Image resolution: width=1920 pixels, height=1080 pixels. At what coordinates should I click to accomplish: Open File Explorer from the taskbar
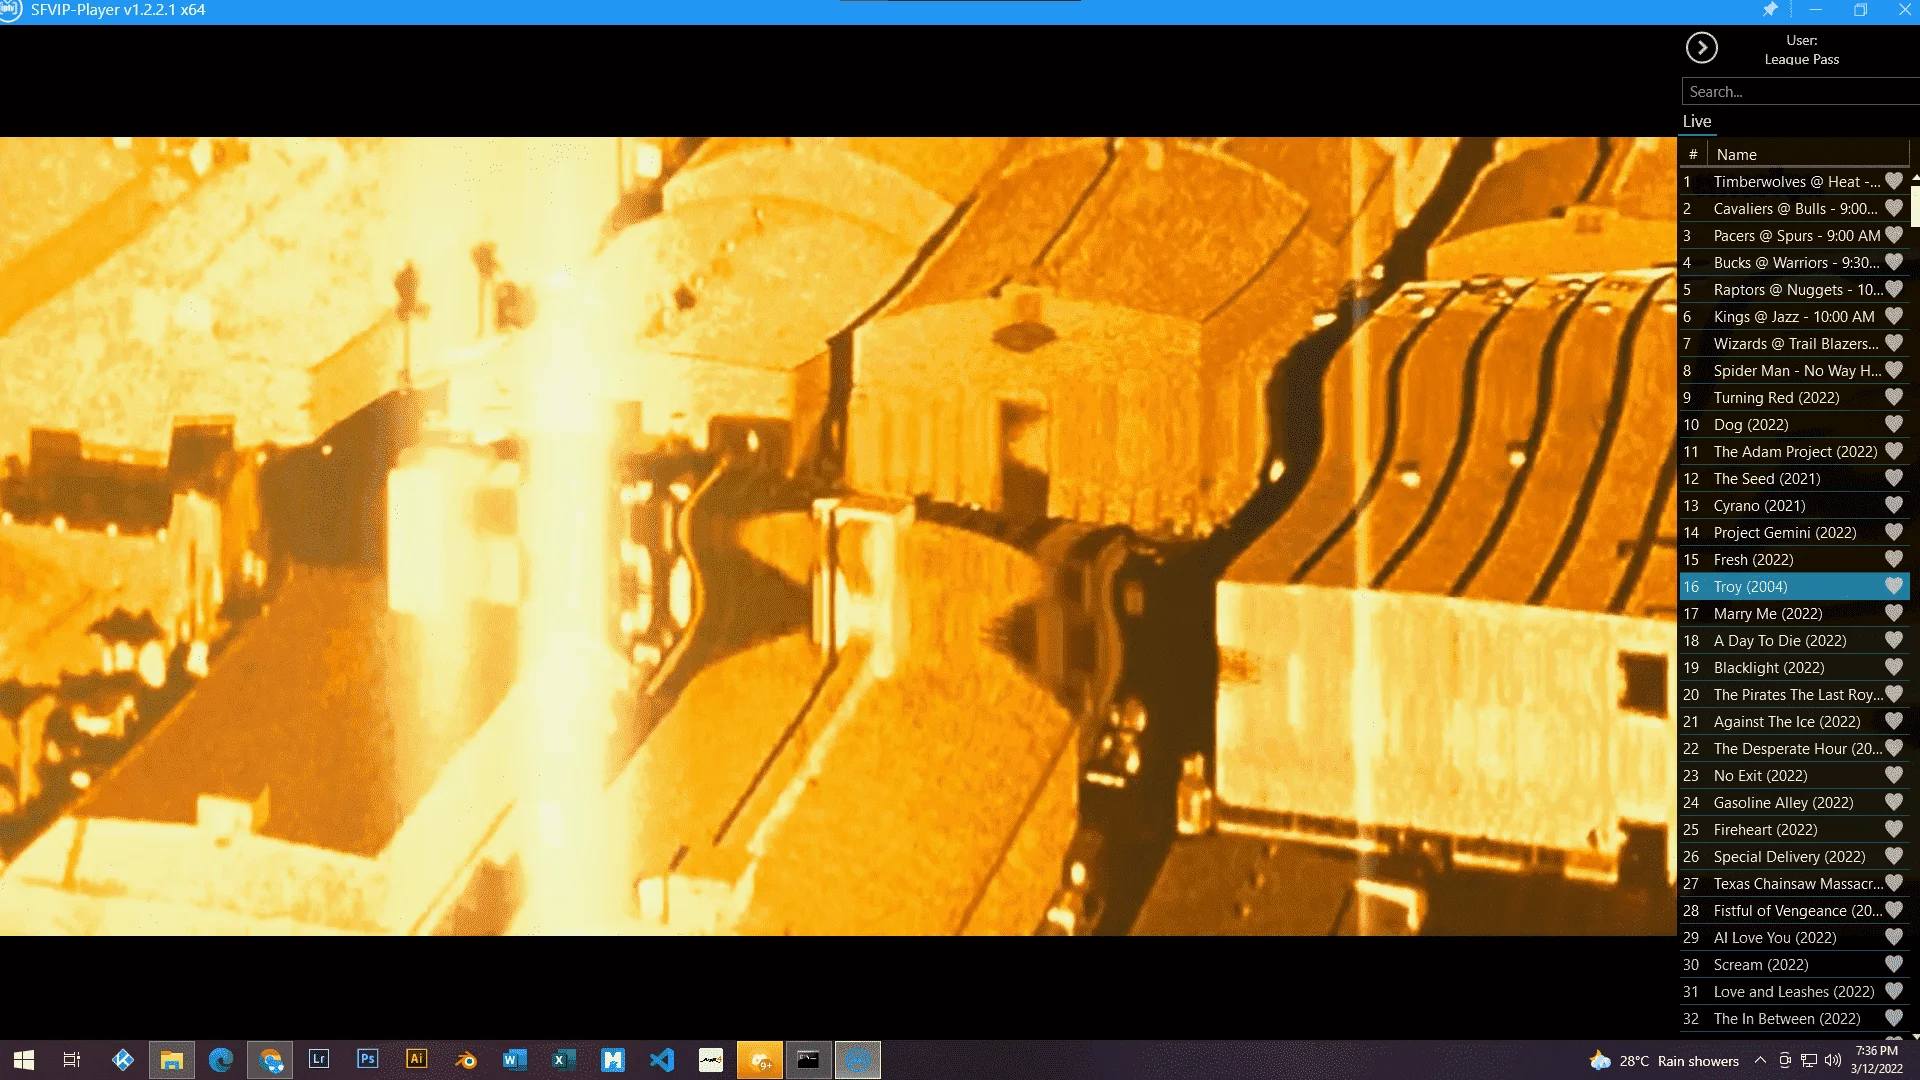click(172, 1060)
